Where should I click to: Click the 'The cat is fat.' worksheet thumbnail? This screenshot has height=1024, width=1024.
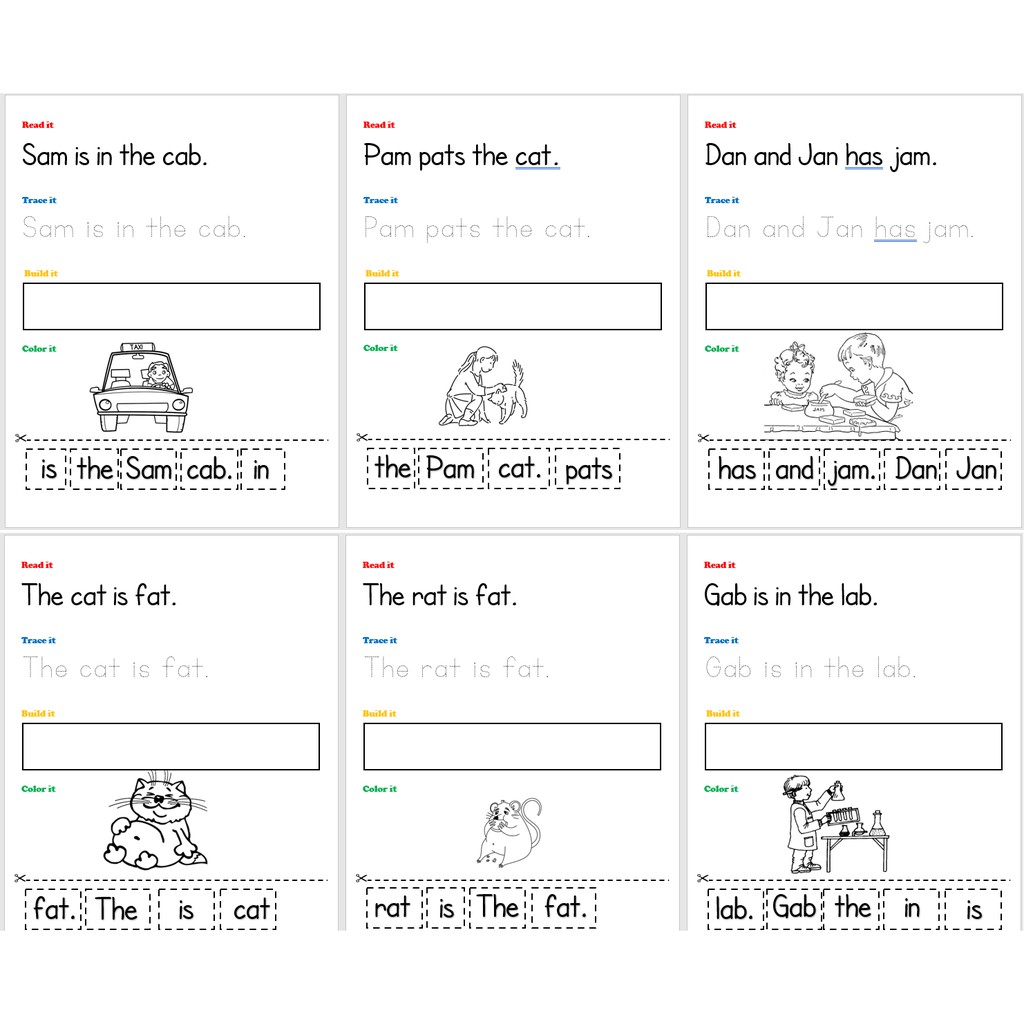point(171,732)
